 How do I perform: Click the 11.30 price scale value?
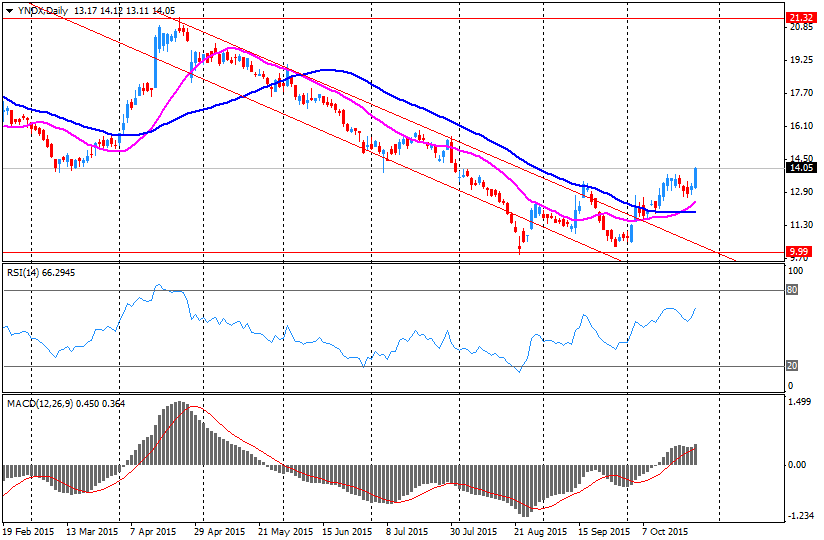tap(802, 225)
